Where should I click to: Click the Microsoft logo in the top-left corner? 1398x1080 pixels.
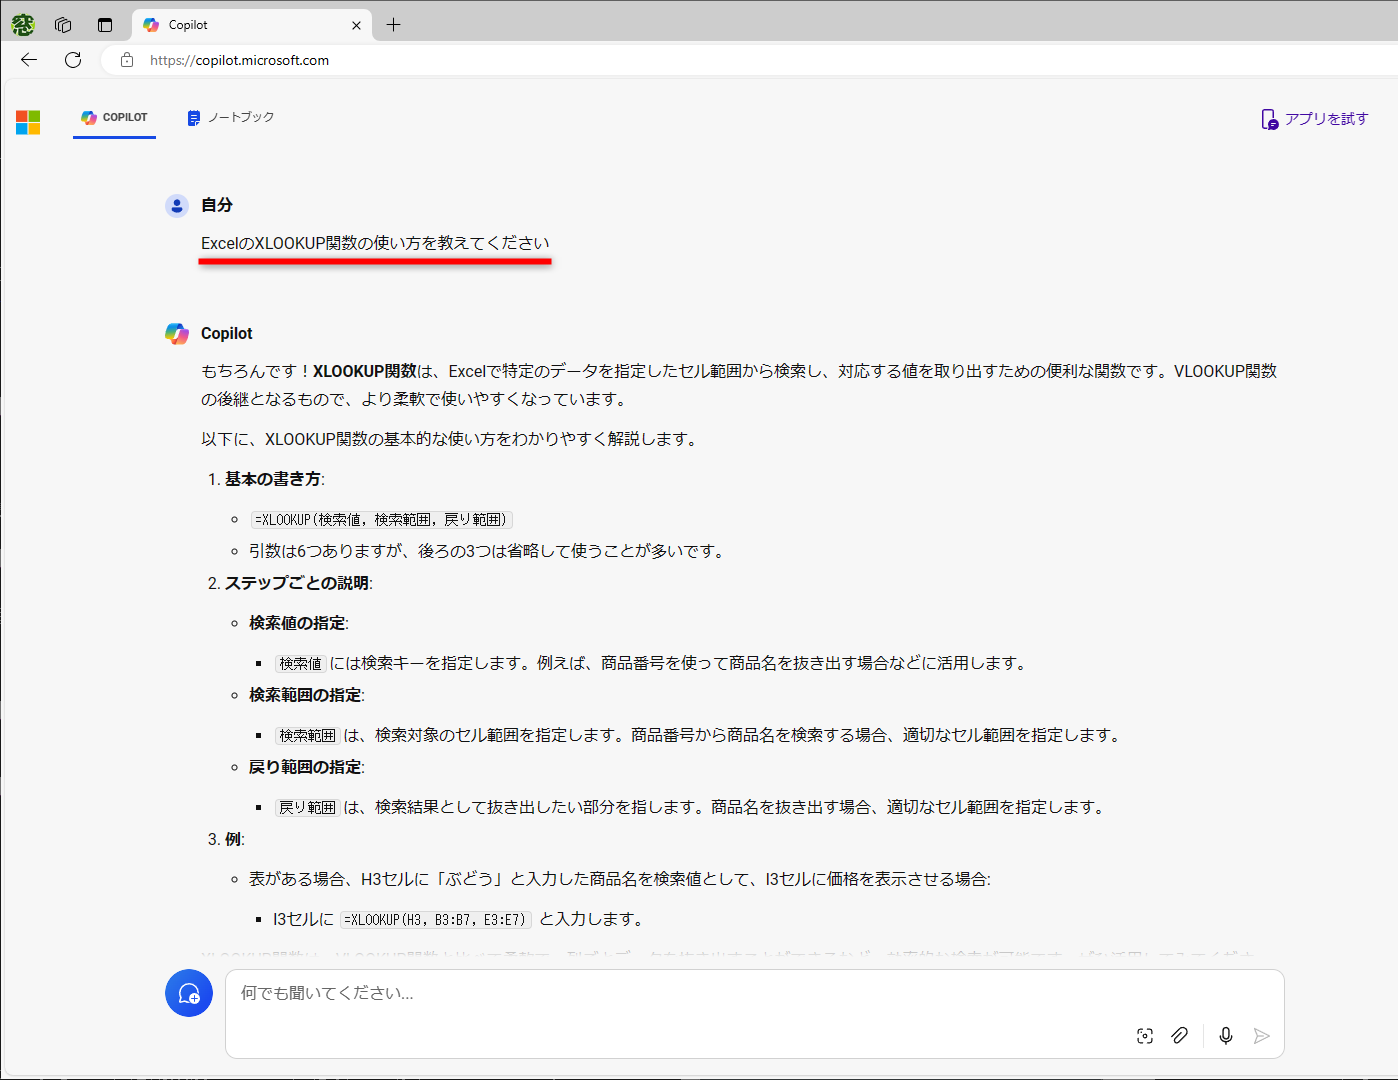(x=28, y=122)
